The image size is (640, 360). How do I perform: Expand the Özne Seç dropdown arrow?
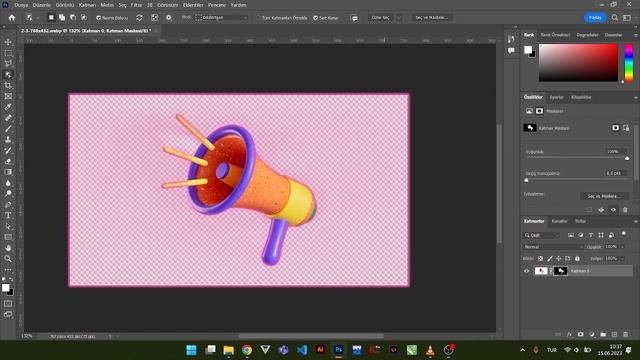399,18
